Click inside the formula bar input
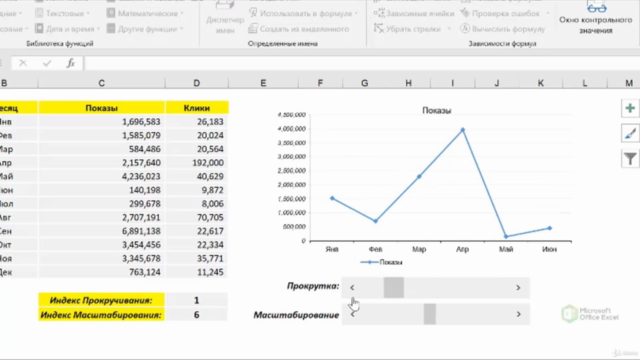This screenshot has width=640, height=360. tap(362, 63)
